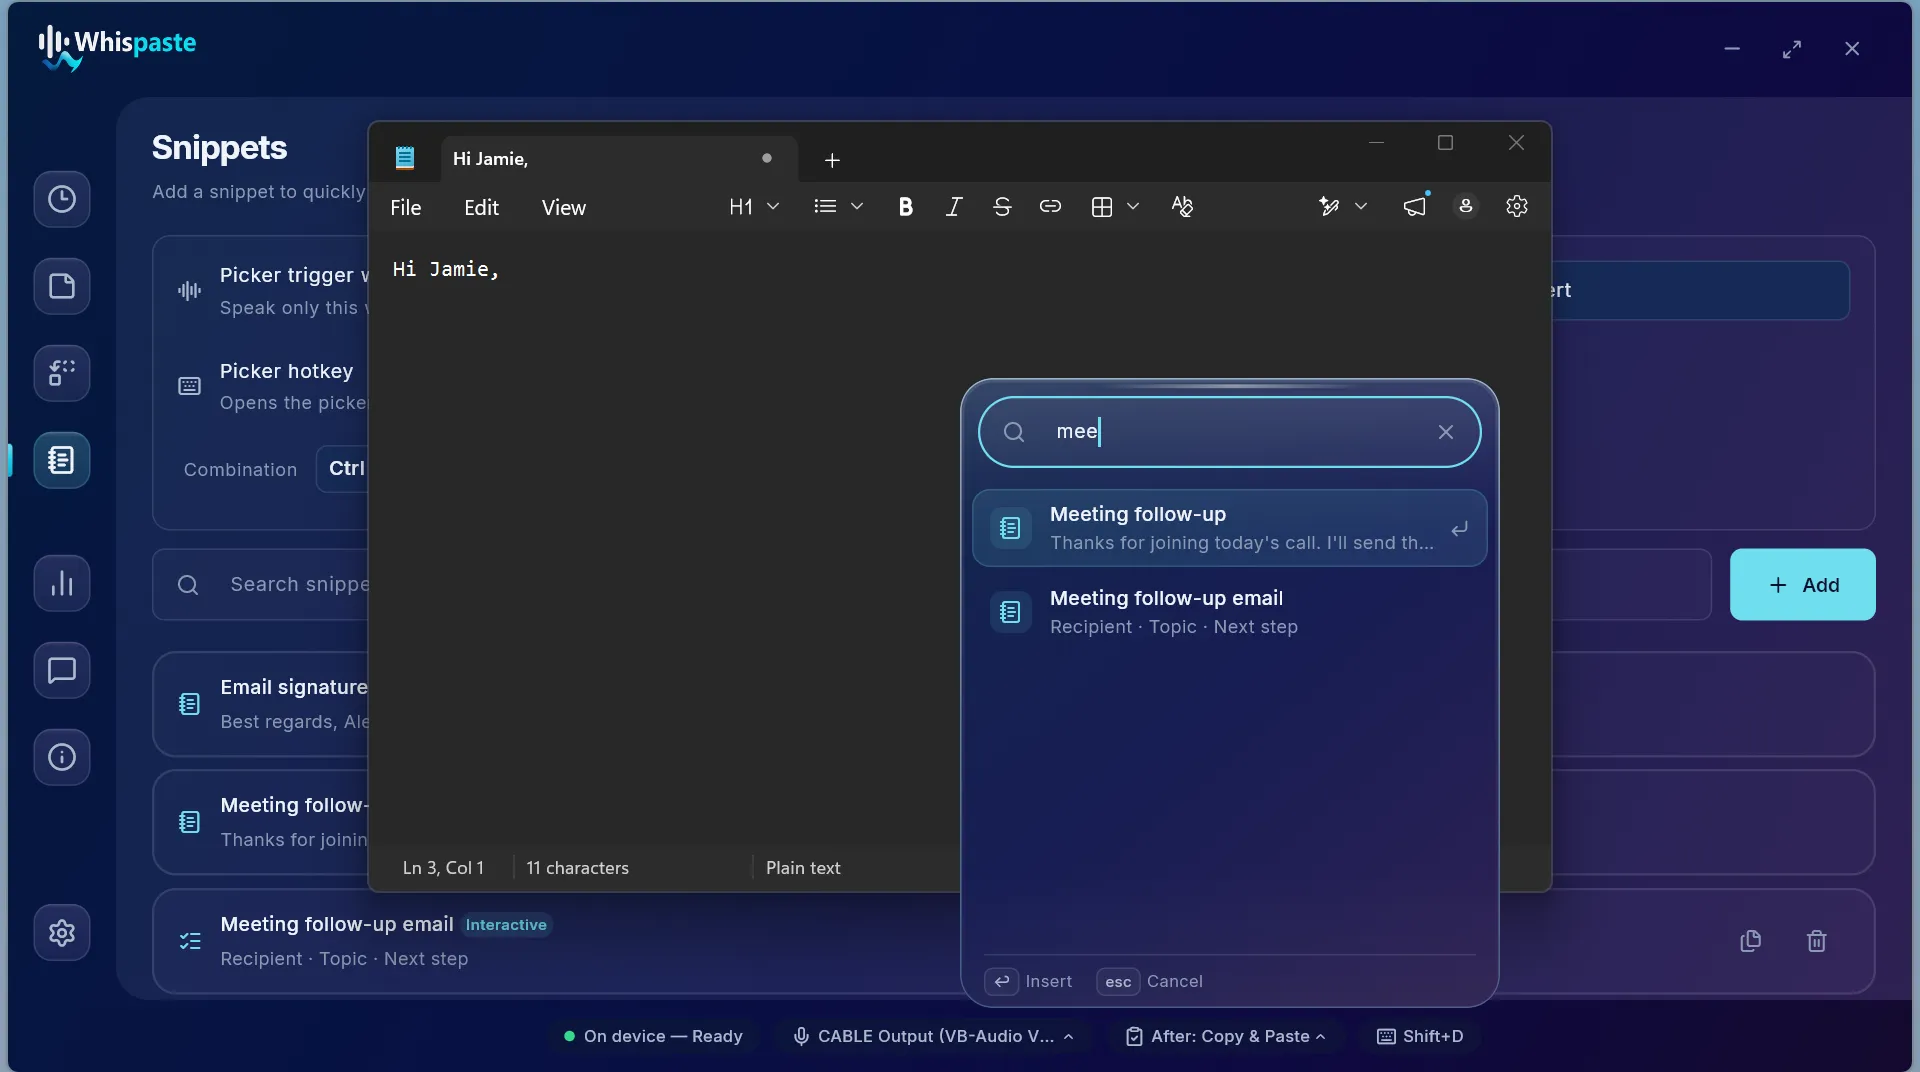The image size is (1920, 1072).
Task: Click the On device — Ready status
Action: click(653, 1037)
